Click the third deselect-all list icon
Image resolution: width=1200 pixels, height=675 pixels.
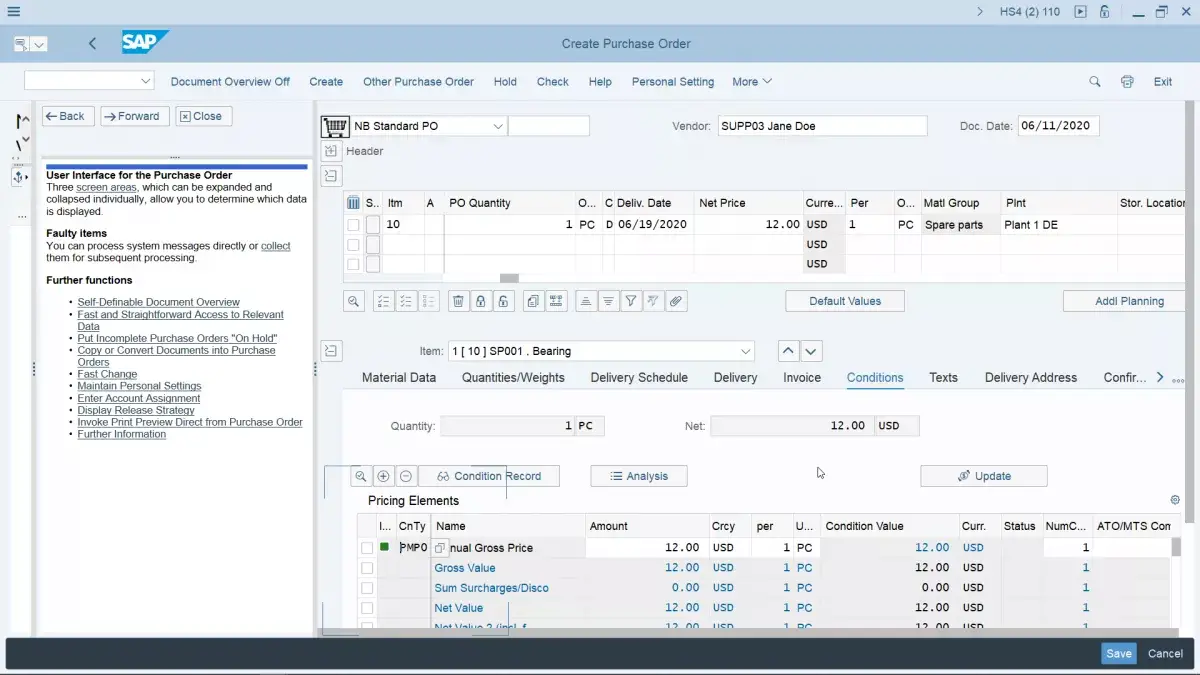click(429, 301)
